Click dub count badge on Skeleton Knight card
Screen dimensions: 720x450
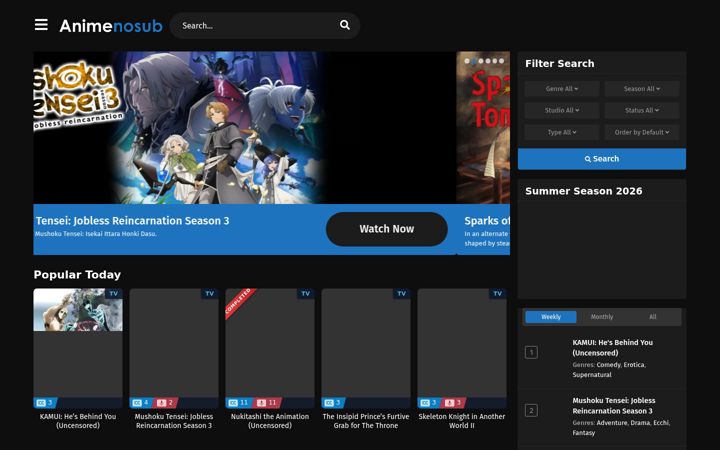tap(454, 403)
